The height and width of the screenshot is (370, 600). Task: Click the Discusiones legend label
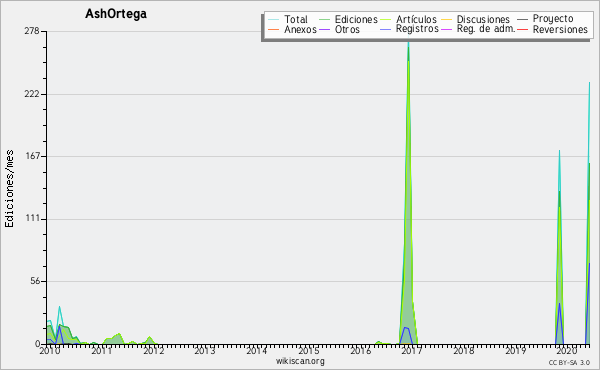[x=483, y=19]
